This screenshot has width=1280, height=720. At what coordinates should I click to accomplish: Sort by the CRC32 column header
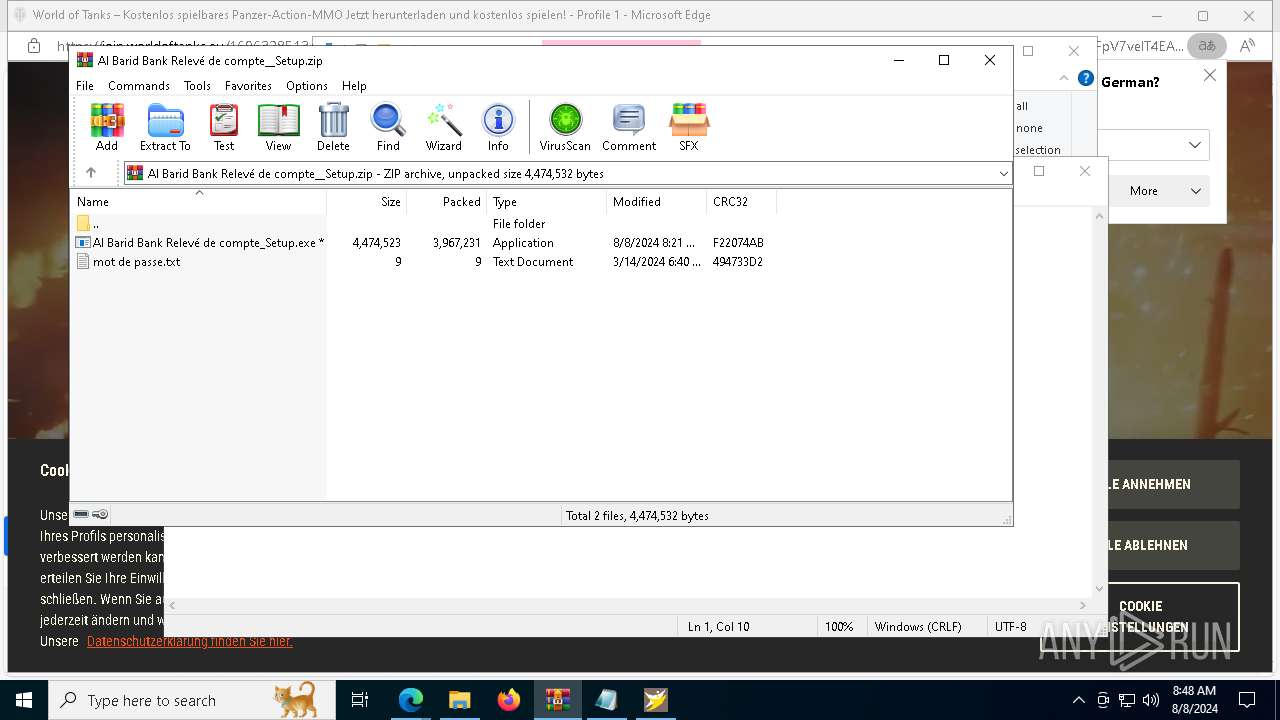click(x=742, y=202)
